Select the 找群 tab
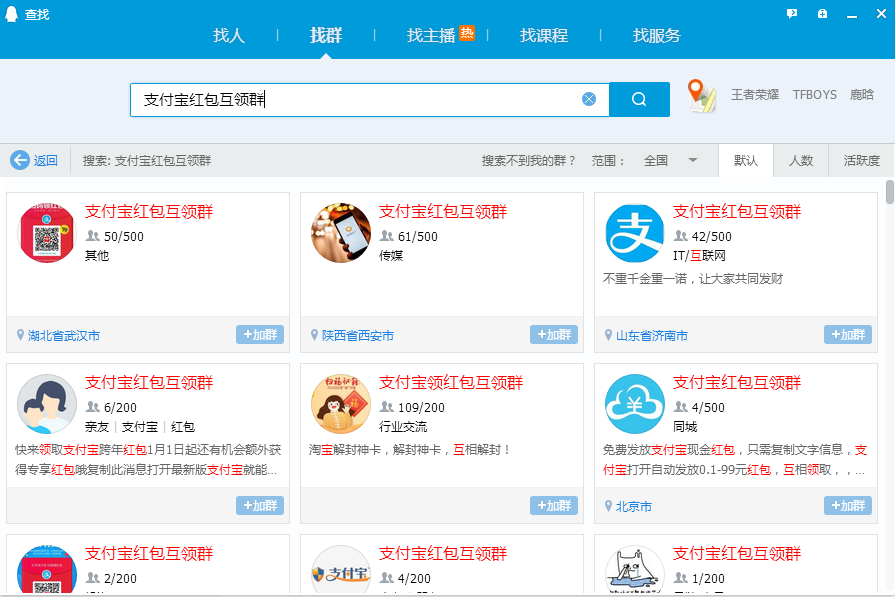Image resolution: width=895 pixels, height=597 pixels. (x=326, y=35)
